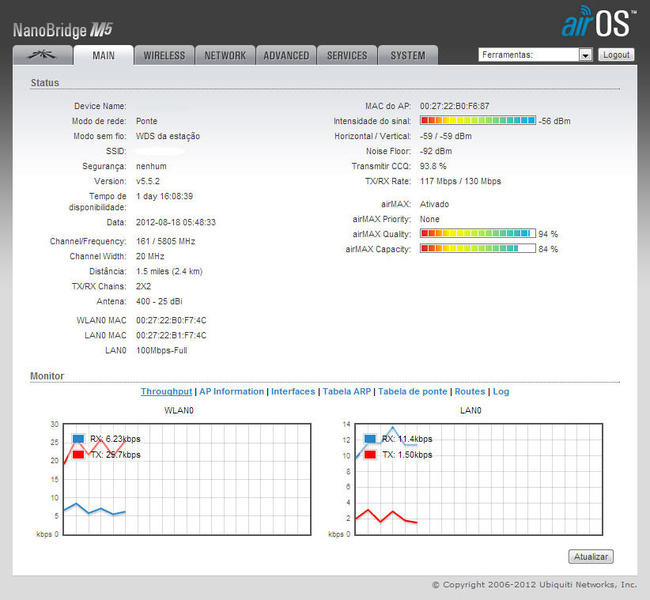Viewport: 650px width, 600px height.
Task: Click the Antena value 400 - 25 dBi
Action: point(159,301)
